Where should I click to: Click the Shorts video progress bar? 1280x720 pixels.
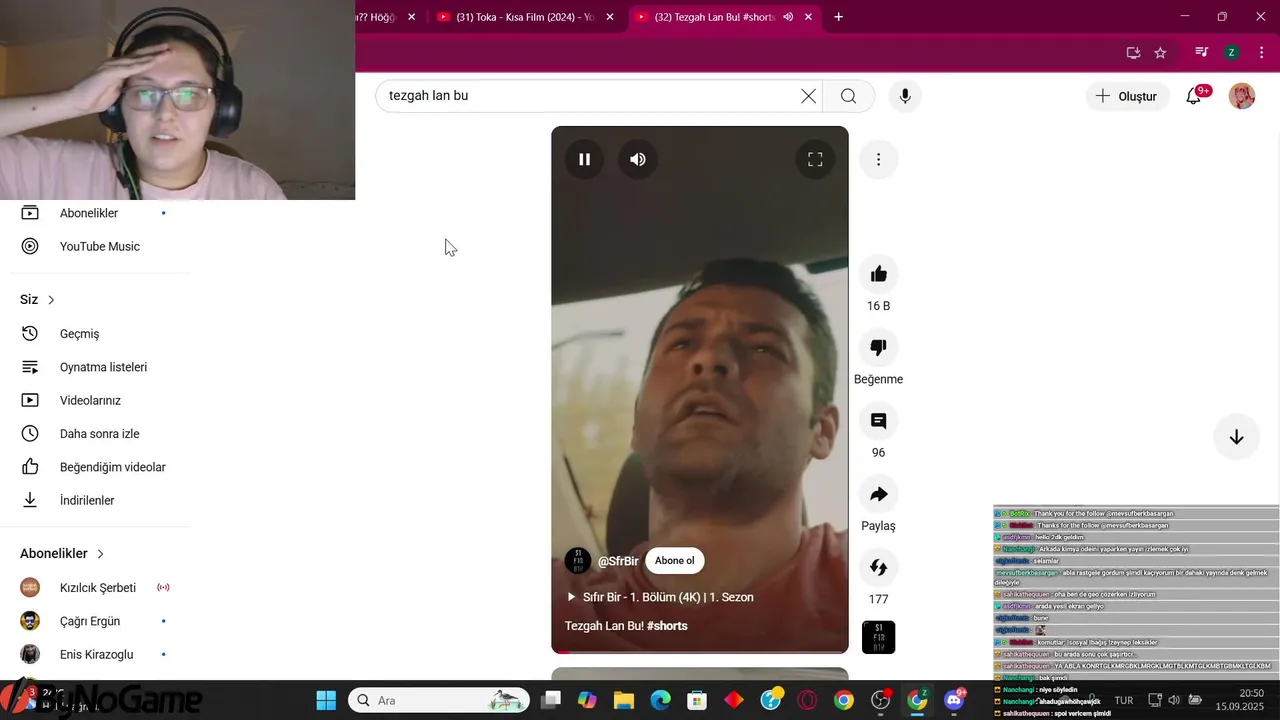[700, 652]
